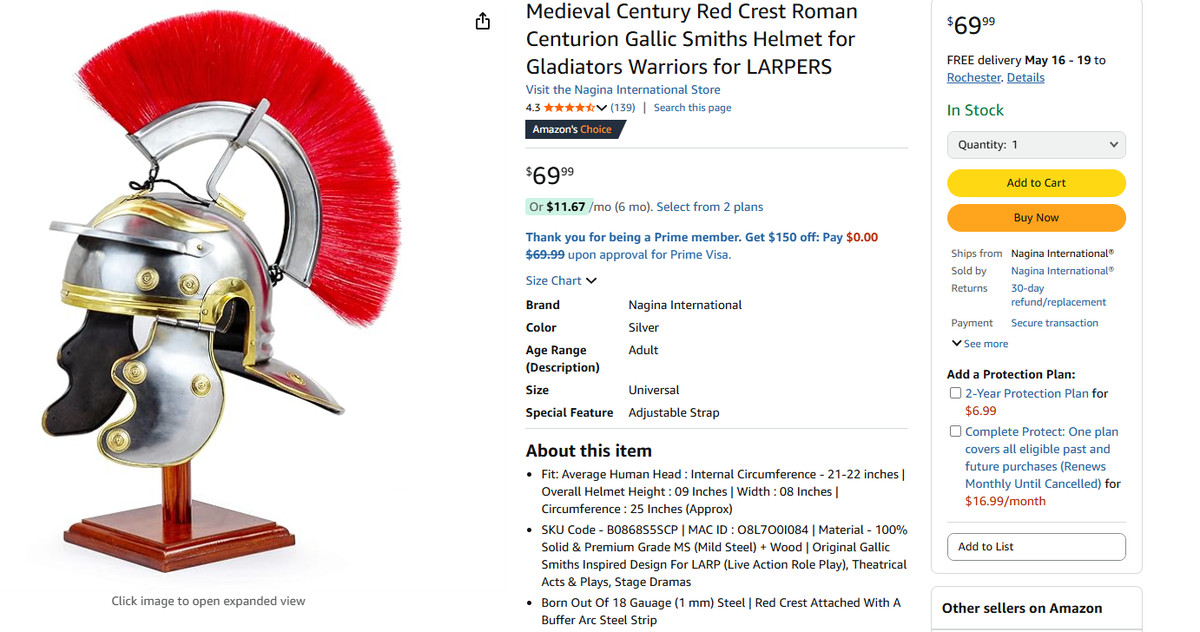
Task: Click the Add to Cart button
Action: (1036, 183)
